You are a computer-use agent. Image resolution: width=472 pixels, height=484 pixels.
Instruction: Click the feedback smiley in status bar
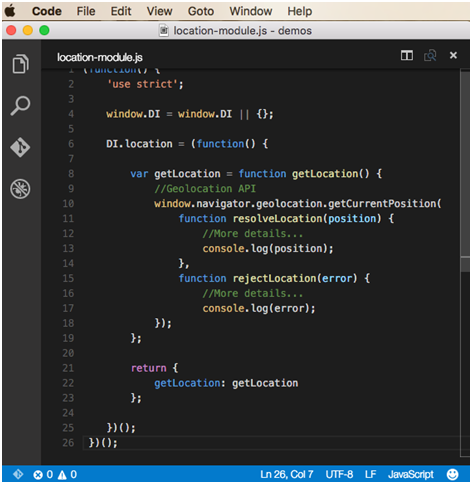click(x=452, y=474)
